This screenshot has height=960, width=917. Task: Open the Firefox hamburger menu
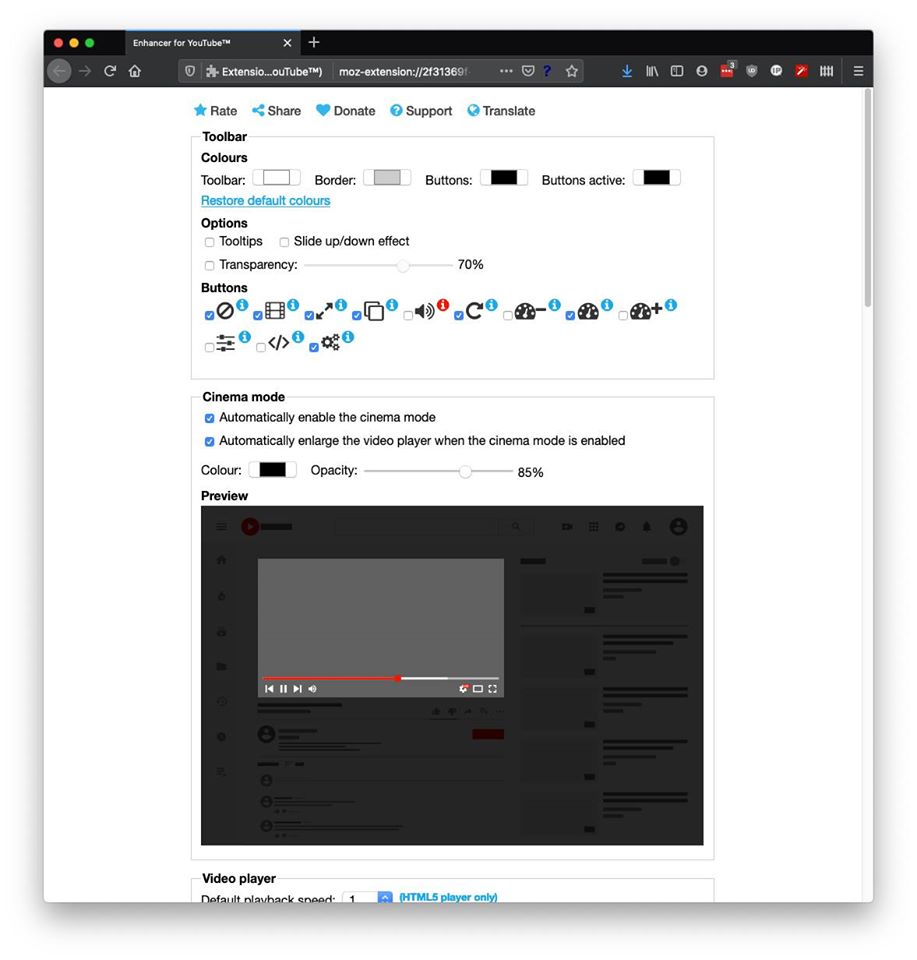point(858,71)
